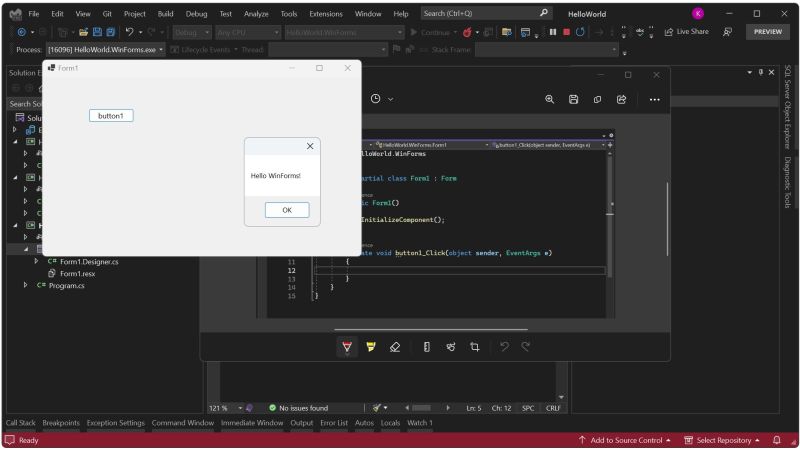Open the Thread dropdown
The image size is (800, 450).
pyautogui.click(x=327, y=49)
